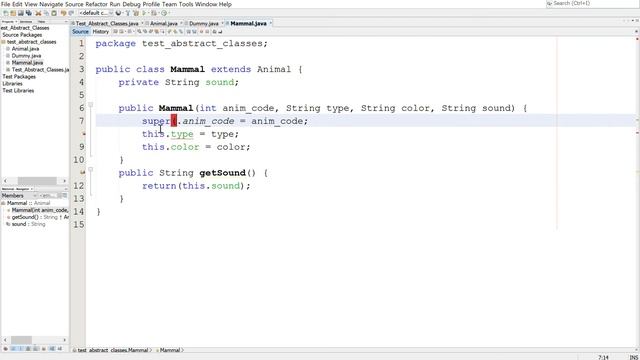Select the sound : String field in Navigator
This screenshot has height=360, width=640.
28,224
